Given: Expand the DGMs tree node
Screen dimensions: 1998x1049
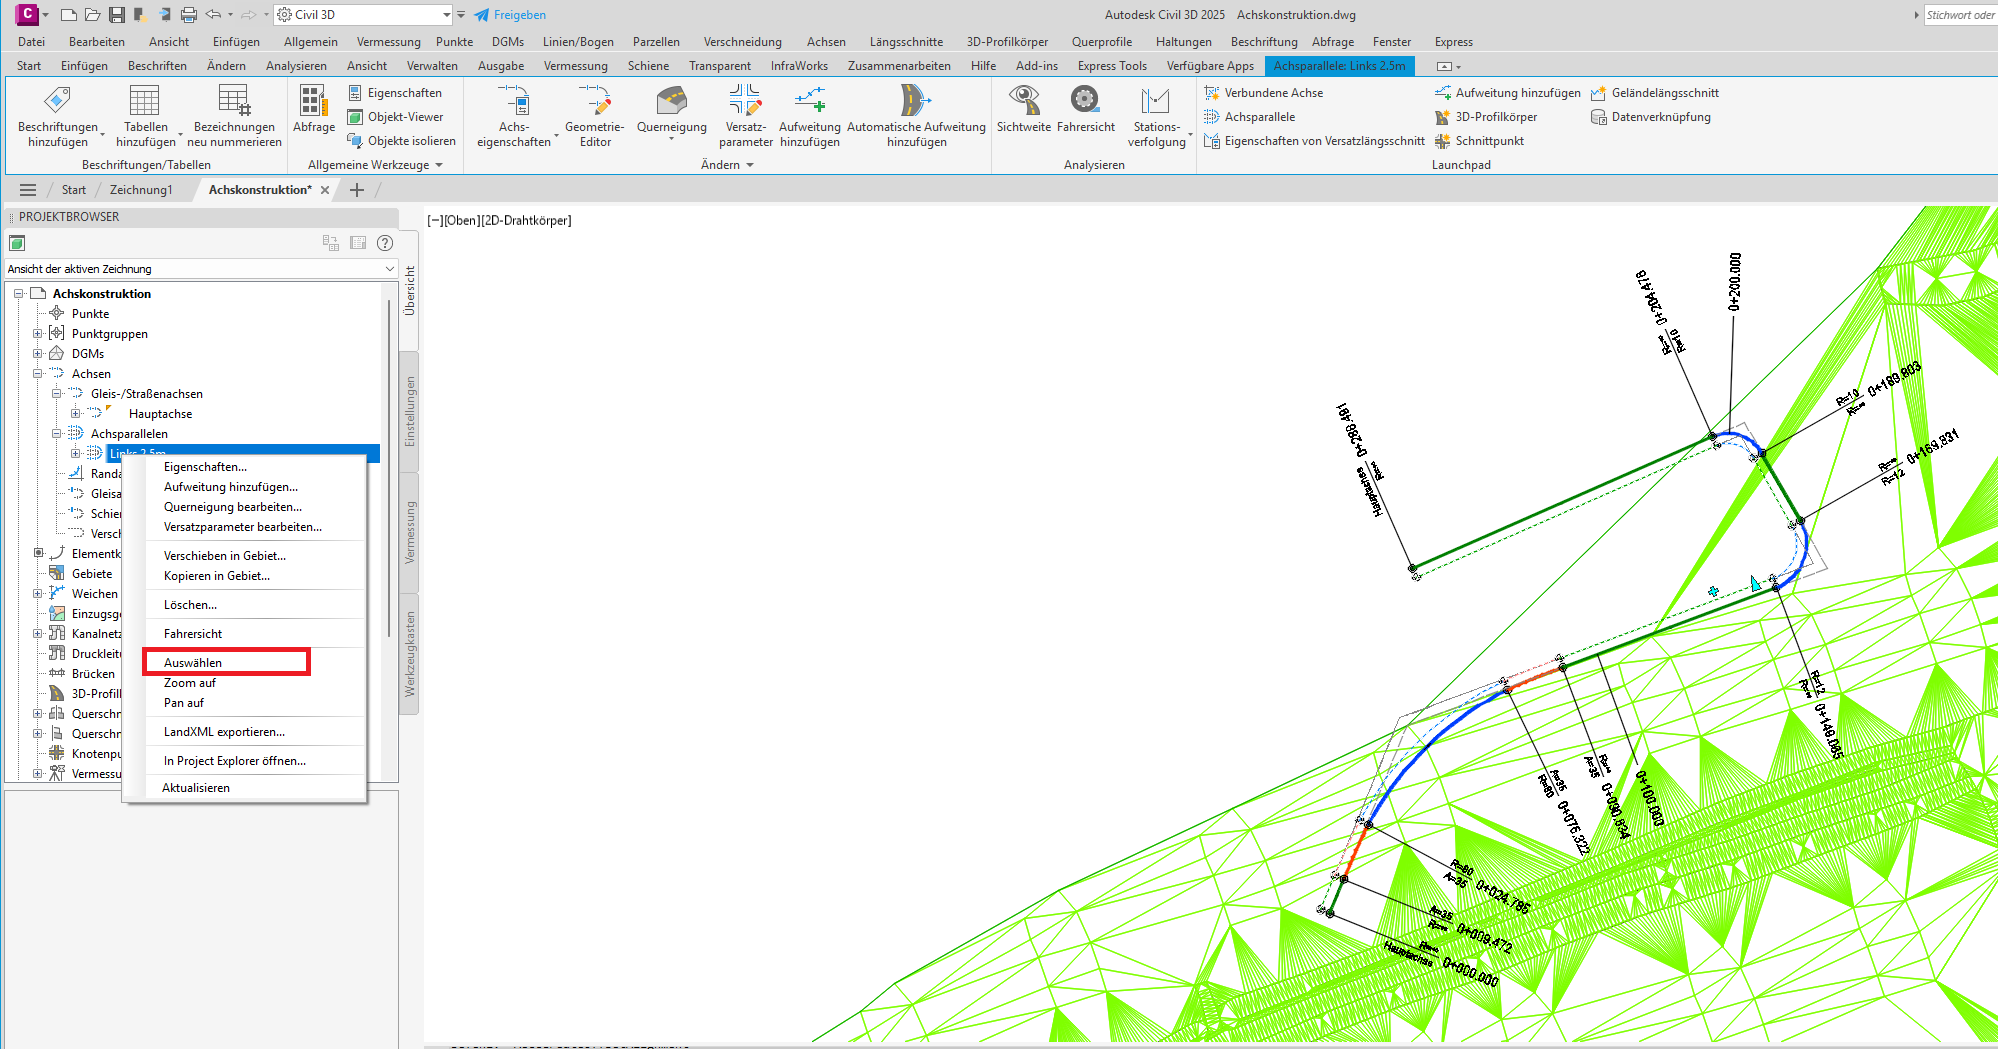Looking at the screenshot, I should click(38, 354).
